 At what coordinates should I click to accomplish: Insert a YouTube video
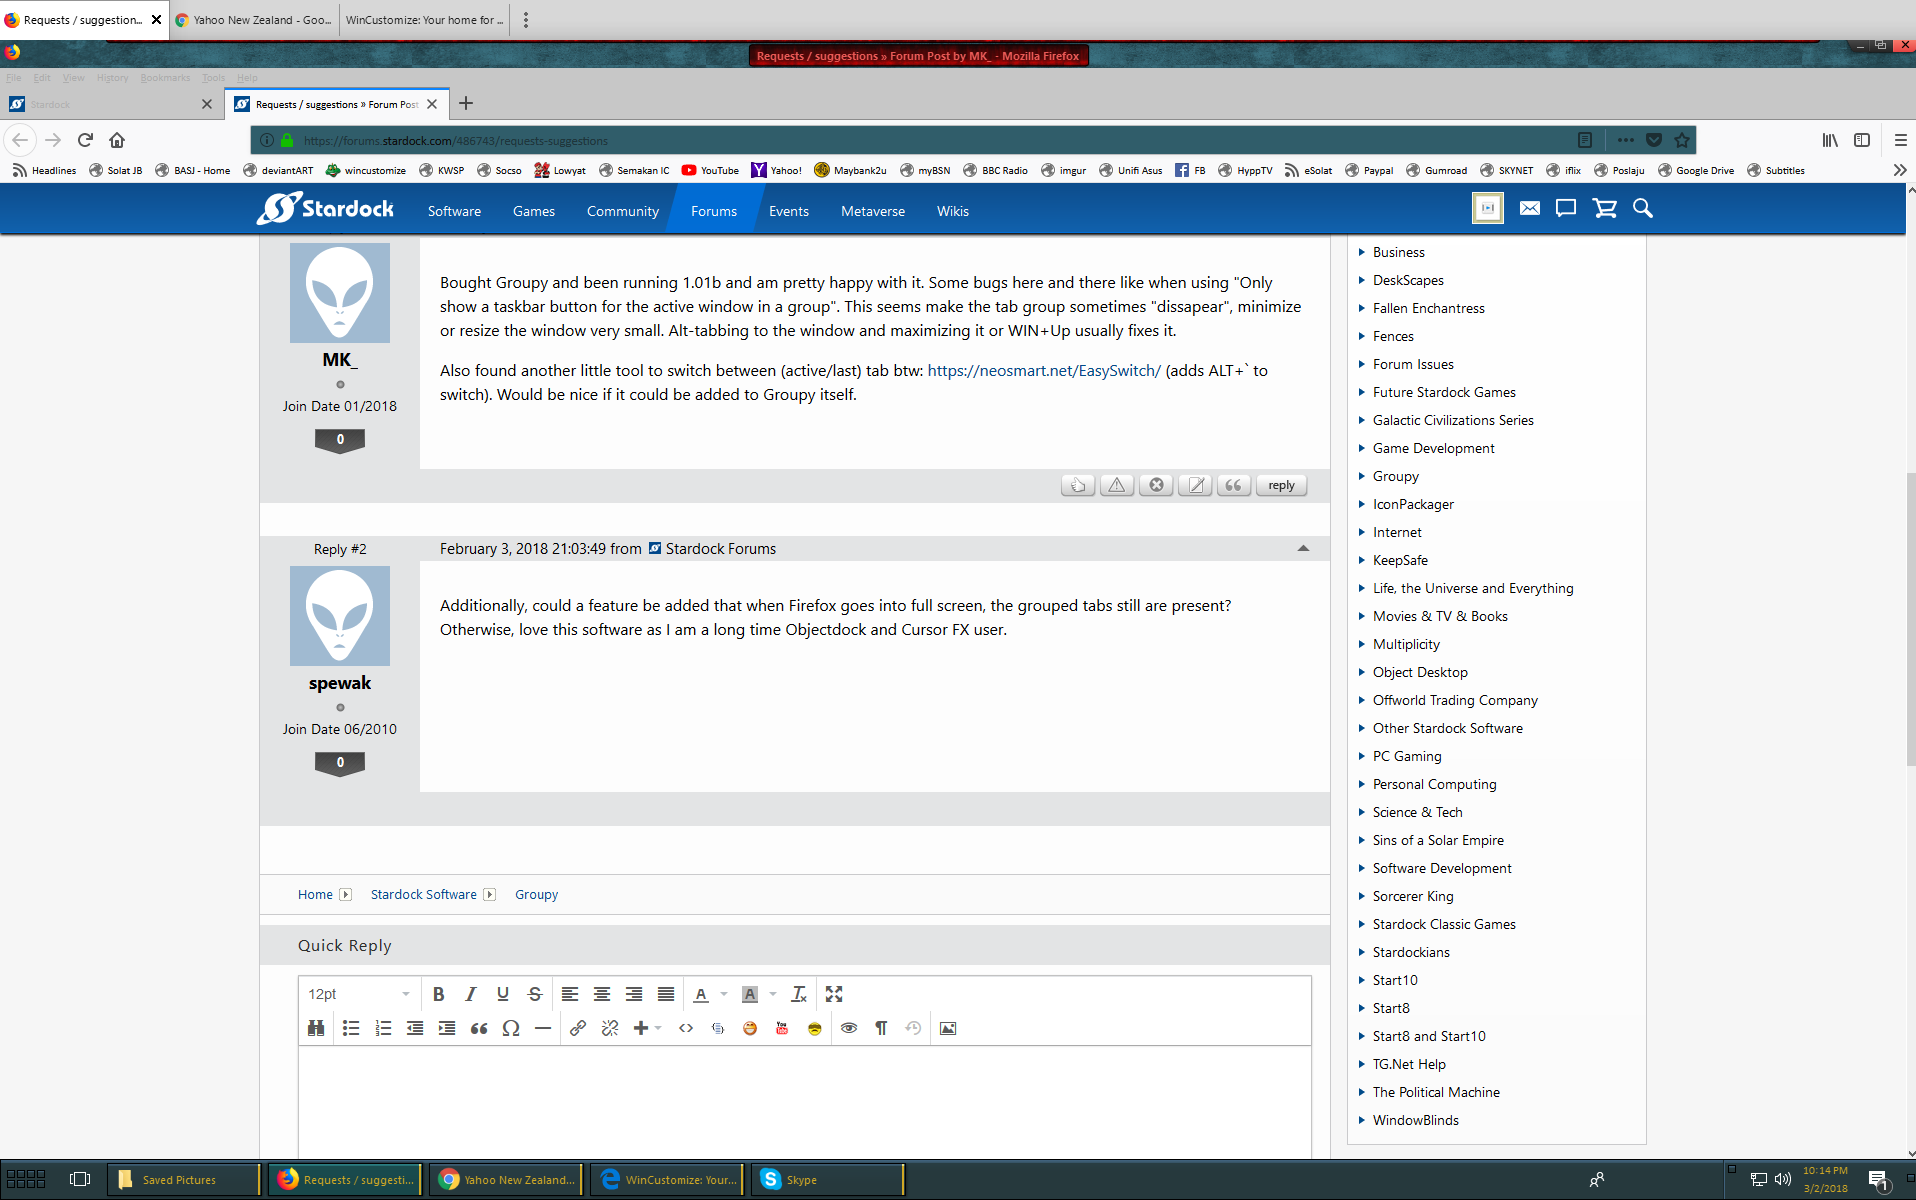pyautogui.click(x=782, y=1028)
